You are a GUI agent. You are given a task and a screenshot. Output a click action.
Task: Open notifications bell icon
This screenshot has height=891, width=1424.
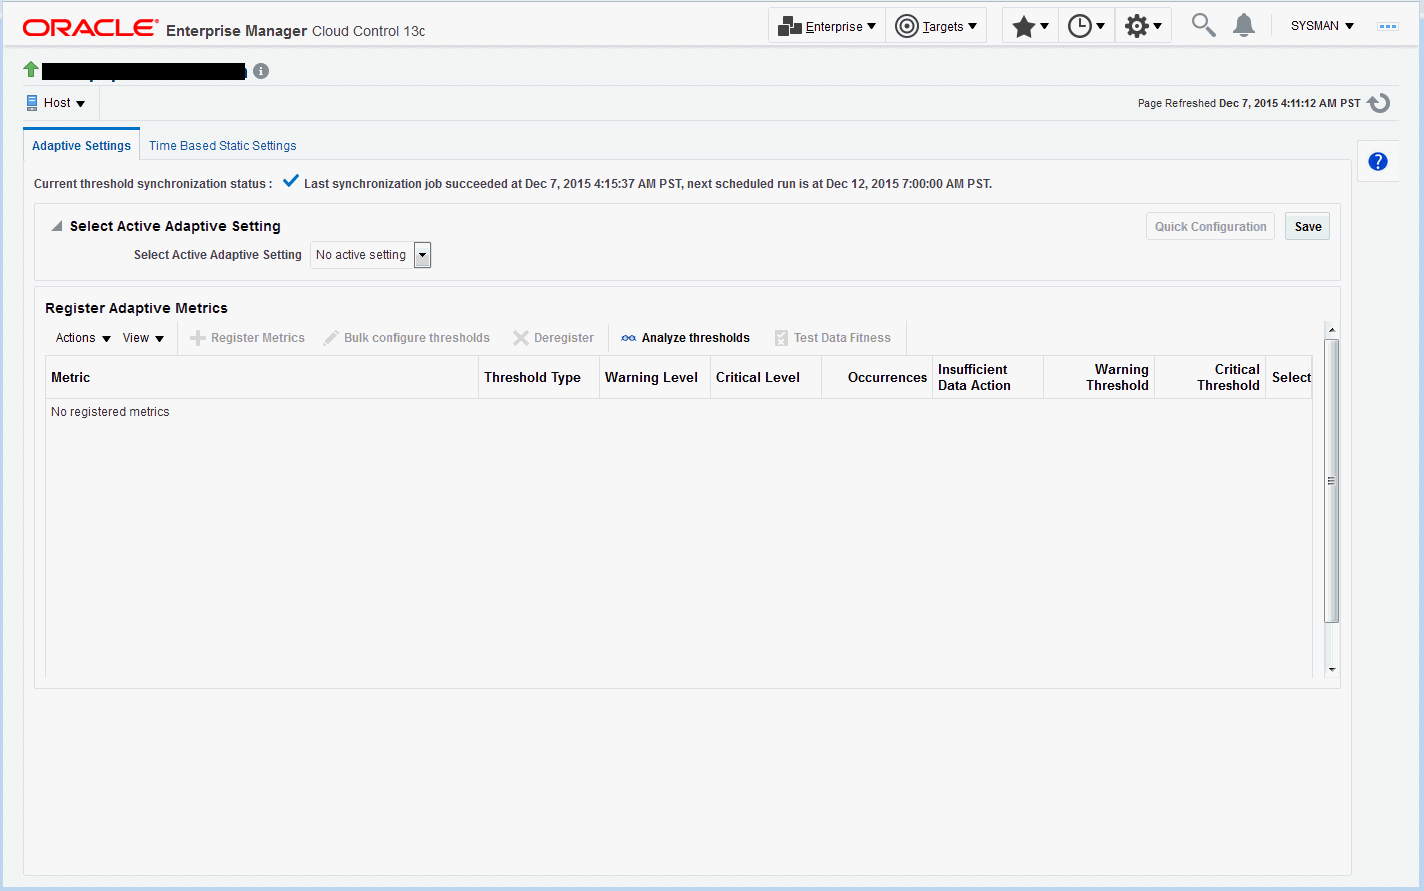click(x=1244, y=25)
